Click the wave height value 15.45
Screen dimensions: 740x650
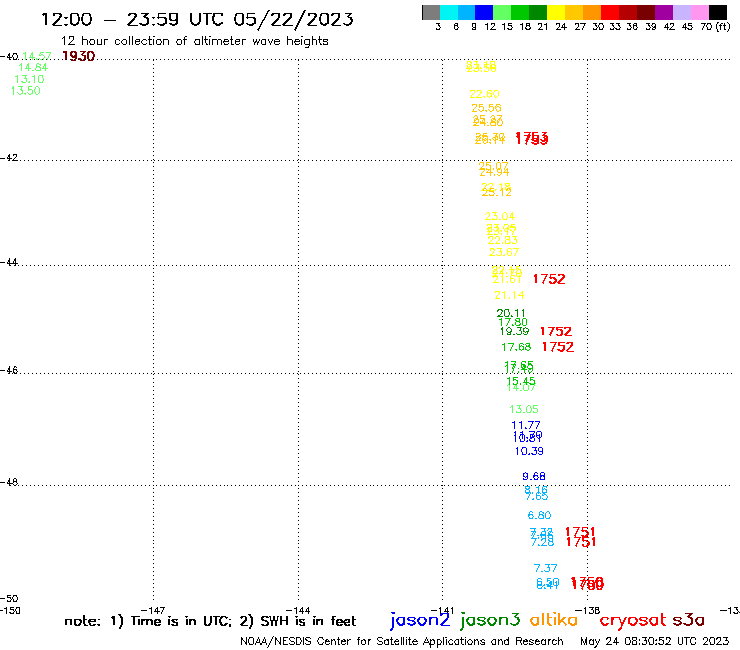pos(521,381)
